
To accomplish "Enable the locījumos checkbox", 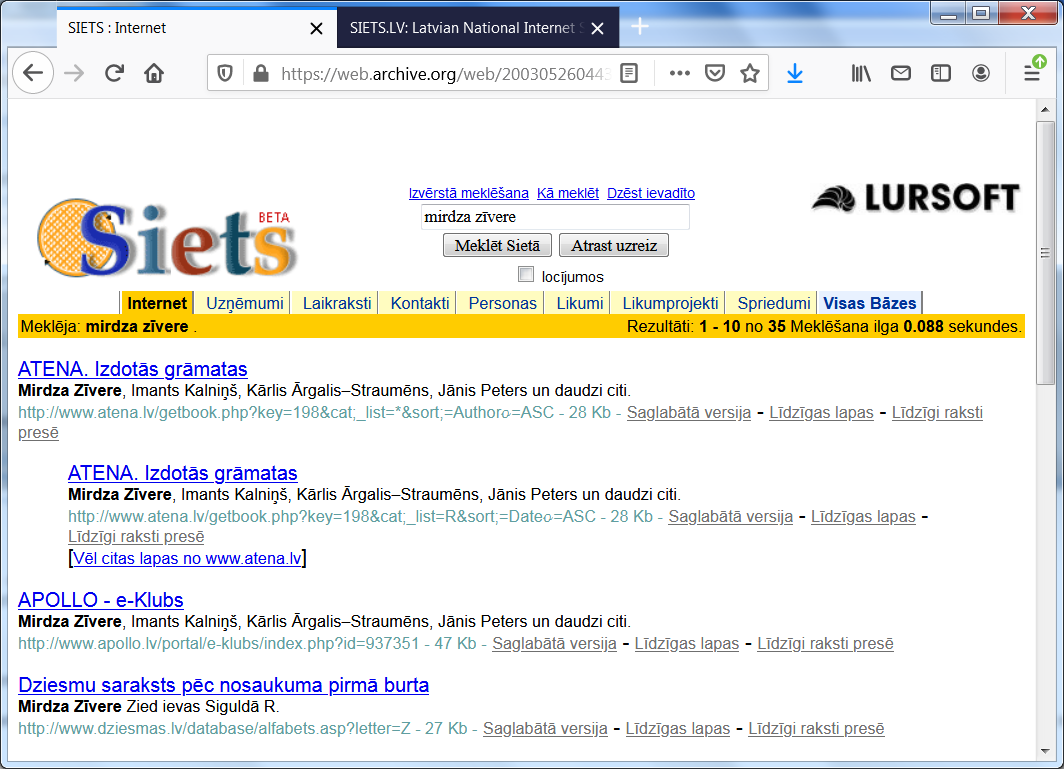I will tap(526, 274).
